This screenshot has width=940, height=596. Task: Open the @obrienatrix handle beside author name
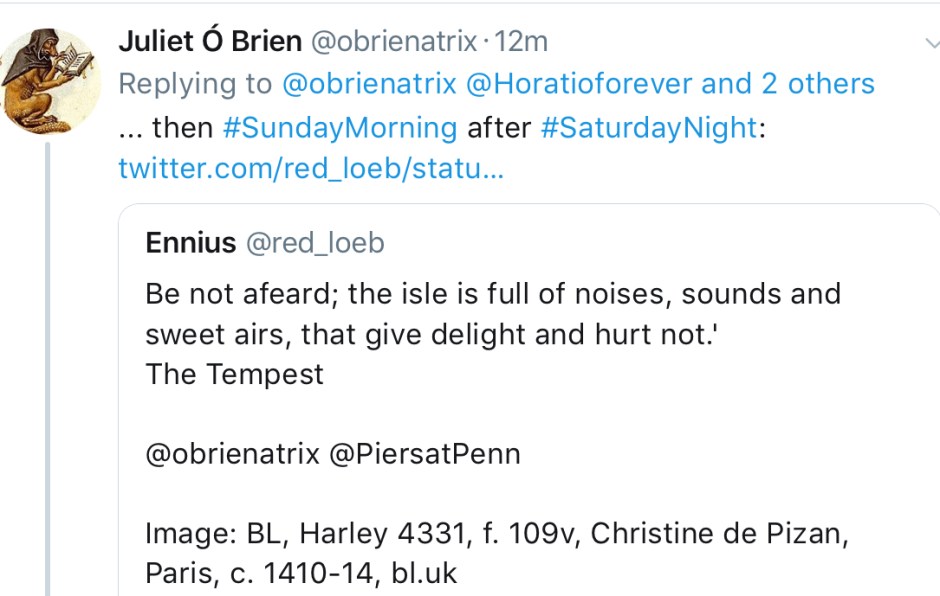click(395, 42)
